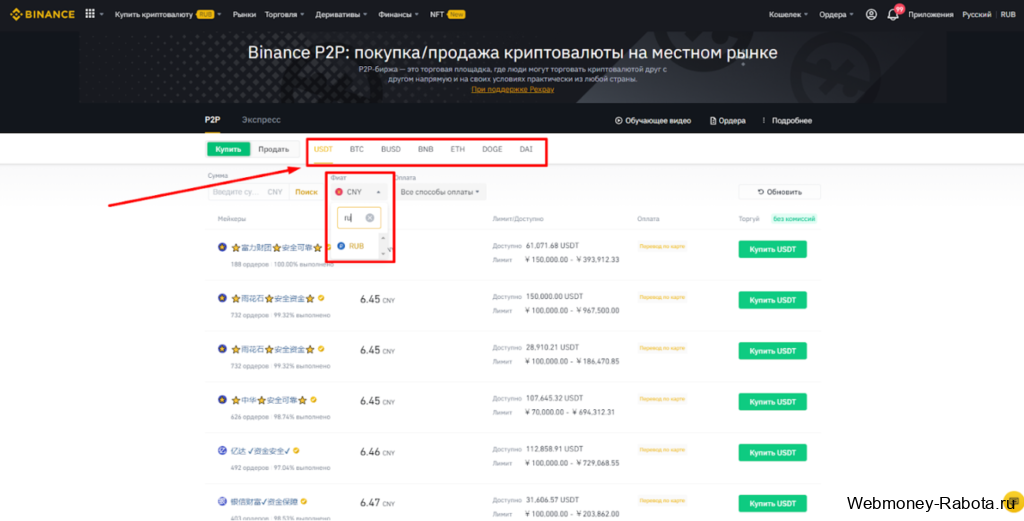Open the apps grid icon menu
The width and height of the screenshot is (1024, 521).
90,14
